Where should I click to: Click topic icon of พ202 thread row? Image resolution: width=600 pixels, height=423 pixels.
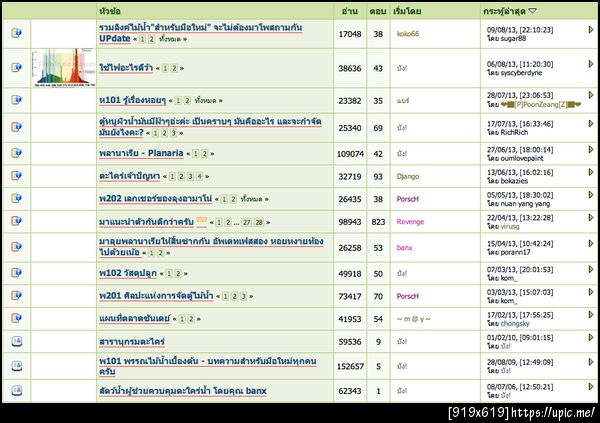[16, 198]
